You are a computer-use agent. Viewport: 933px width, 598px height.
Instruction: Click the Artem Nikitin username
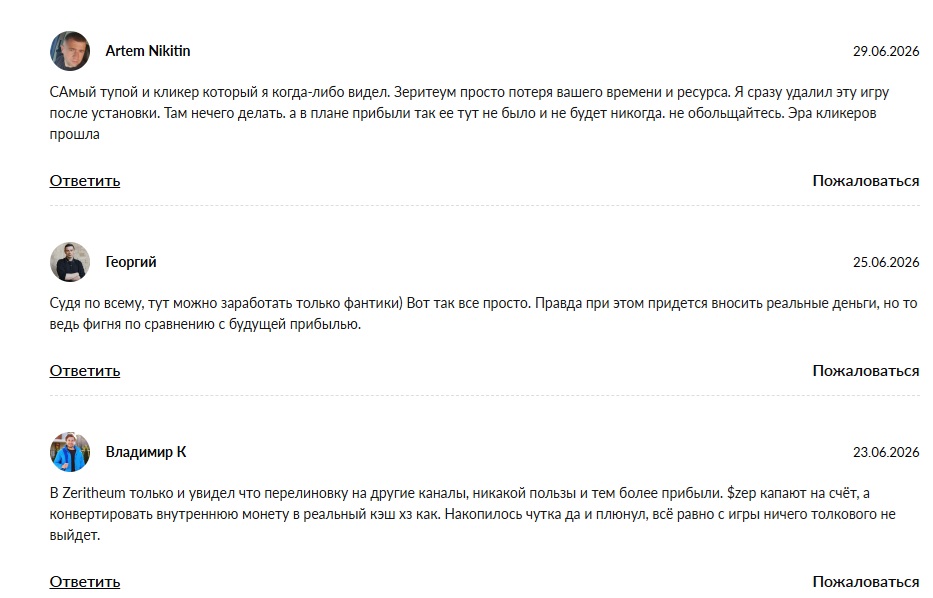[x=148, y=51]
